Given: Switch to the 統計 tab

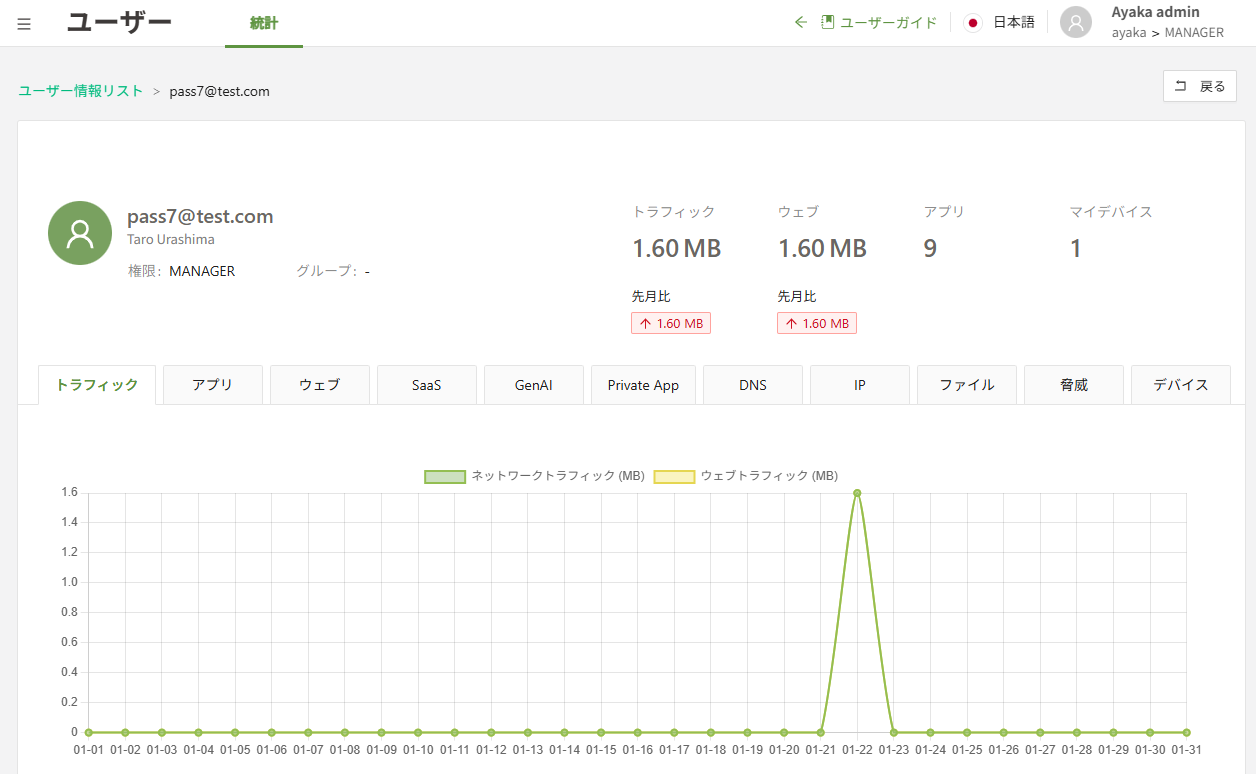Looking at the screenshot, I should point(264,23).
